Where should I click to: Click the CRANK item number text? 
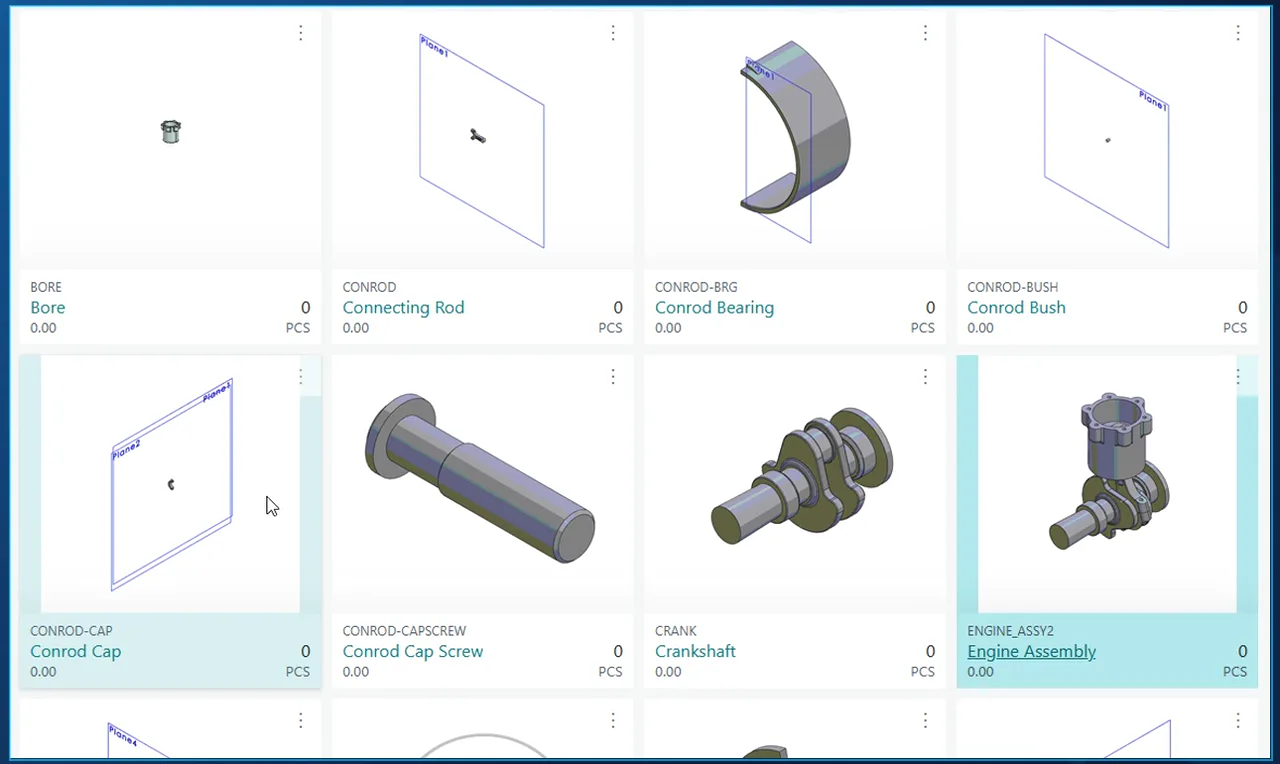pyautogui.click(x=676, y=631)
